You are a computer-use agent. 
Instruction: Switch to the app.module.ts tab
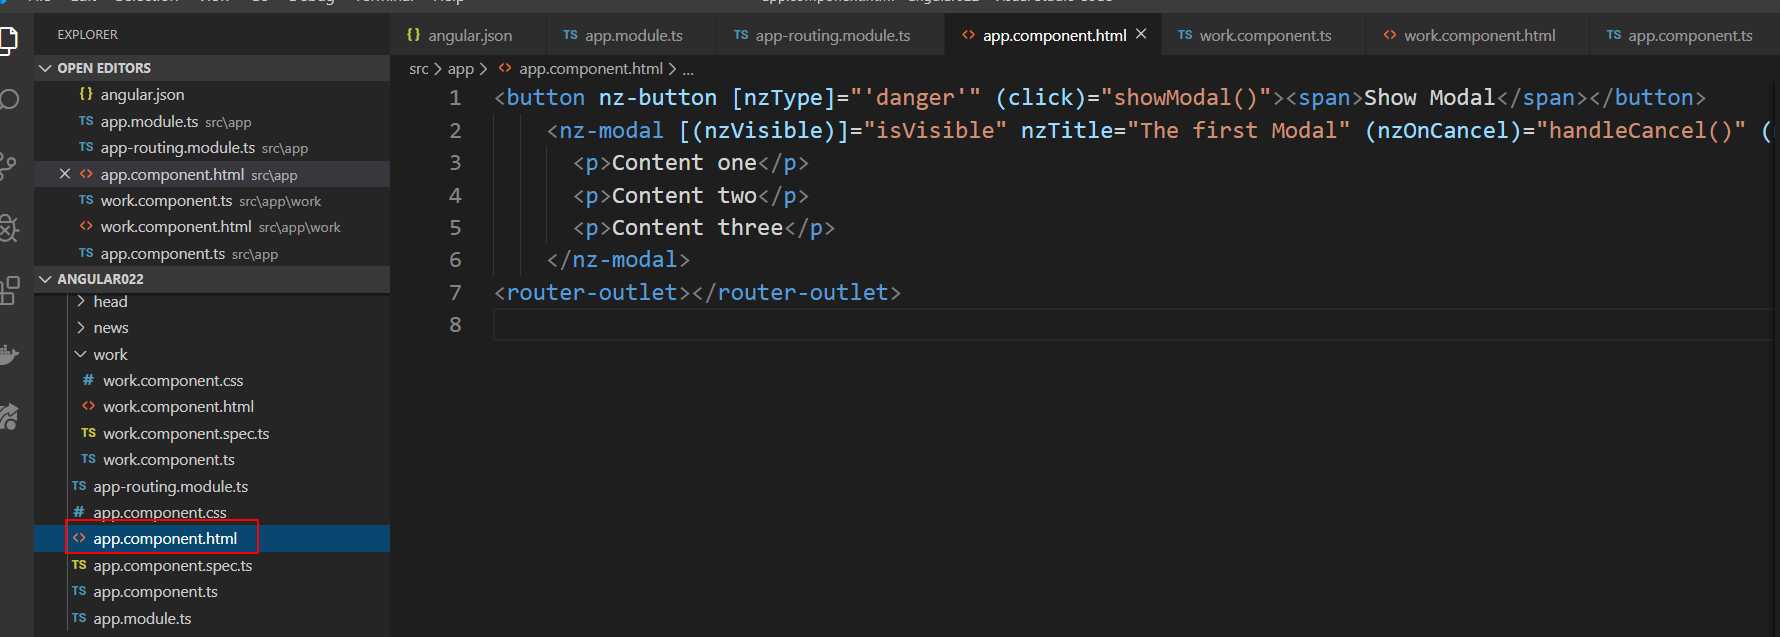click(633, 35)
